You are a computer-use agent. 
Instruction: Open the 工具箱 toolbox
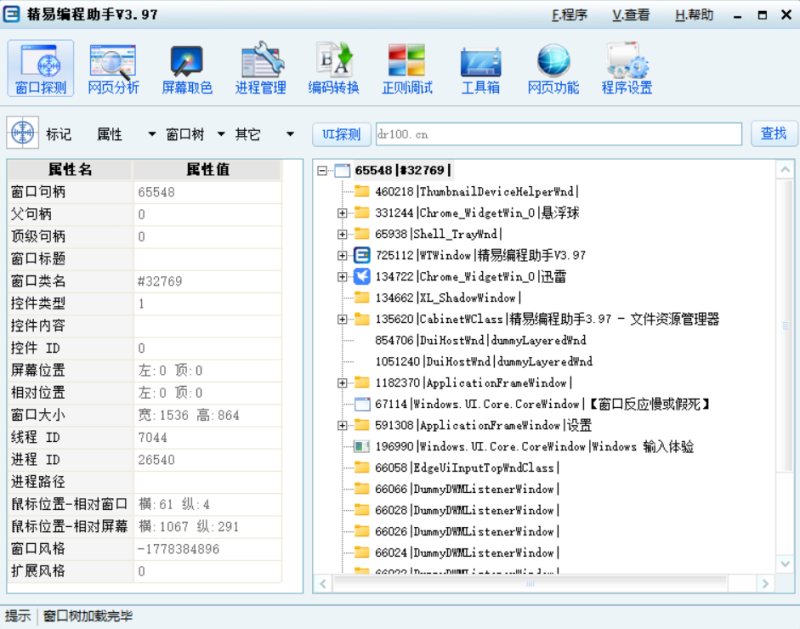click(481, 68)
